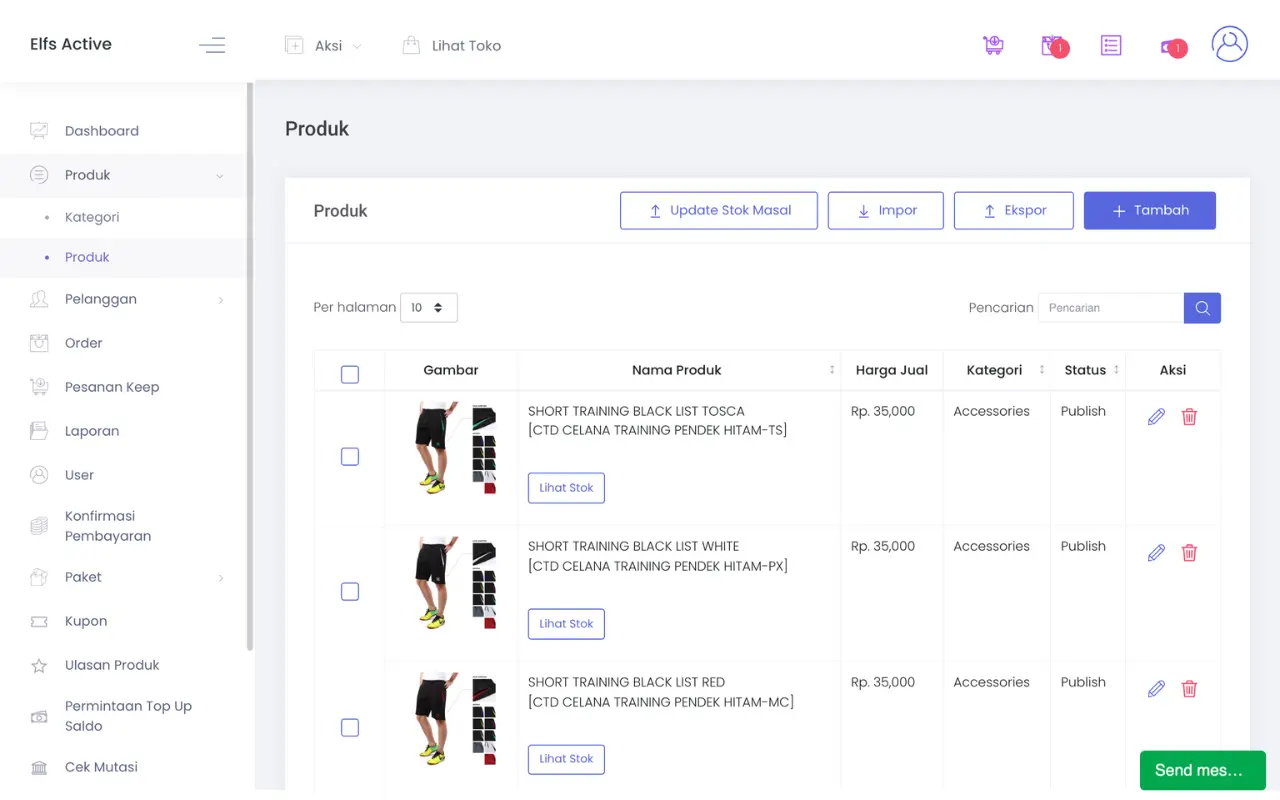The width and height of the screenshot is (1280, 800).
Task: Click the hamburger menu collapse icon
Action: click(212, 45)
